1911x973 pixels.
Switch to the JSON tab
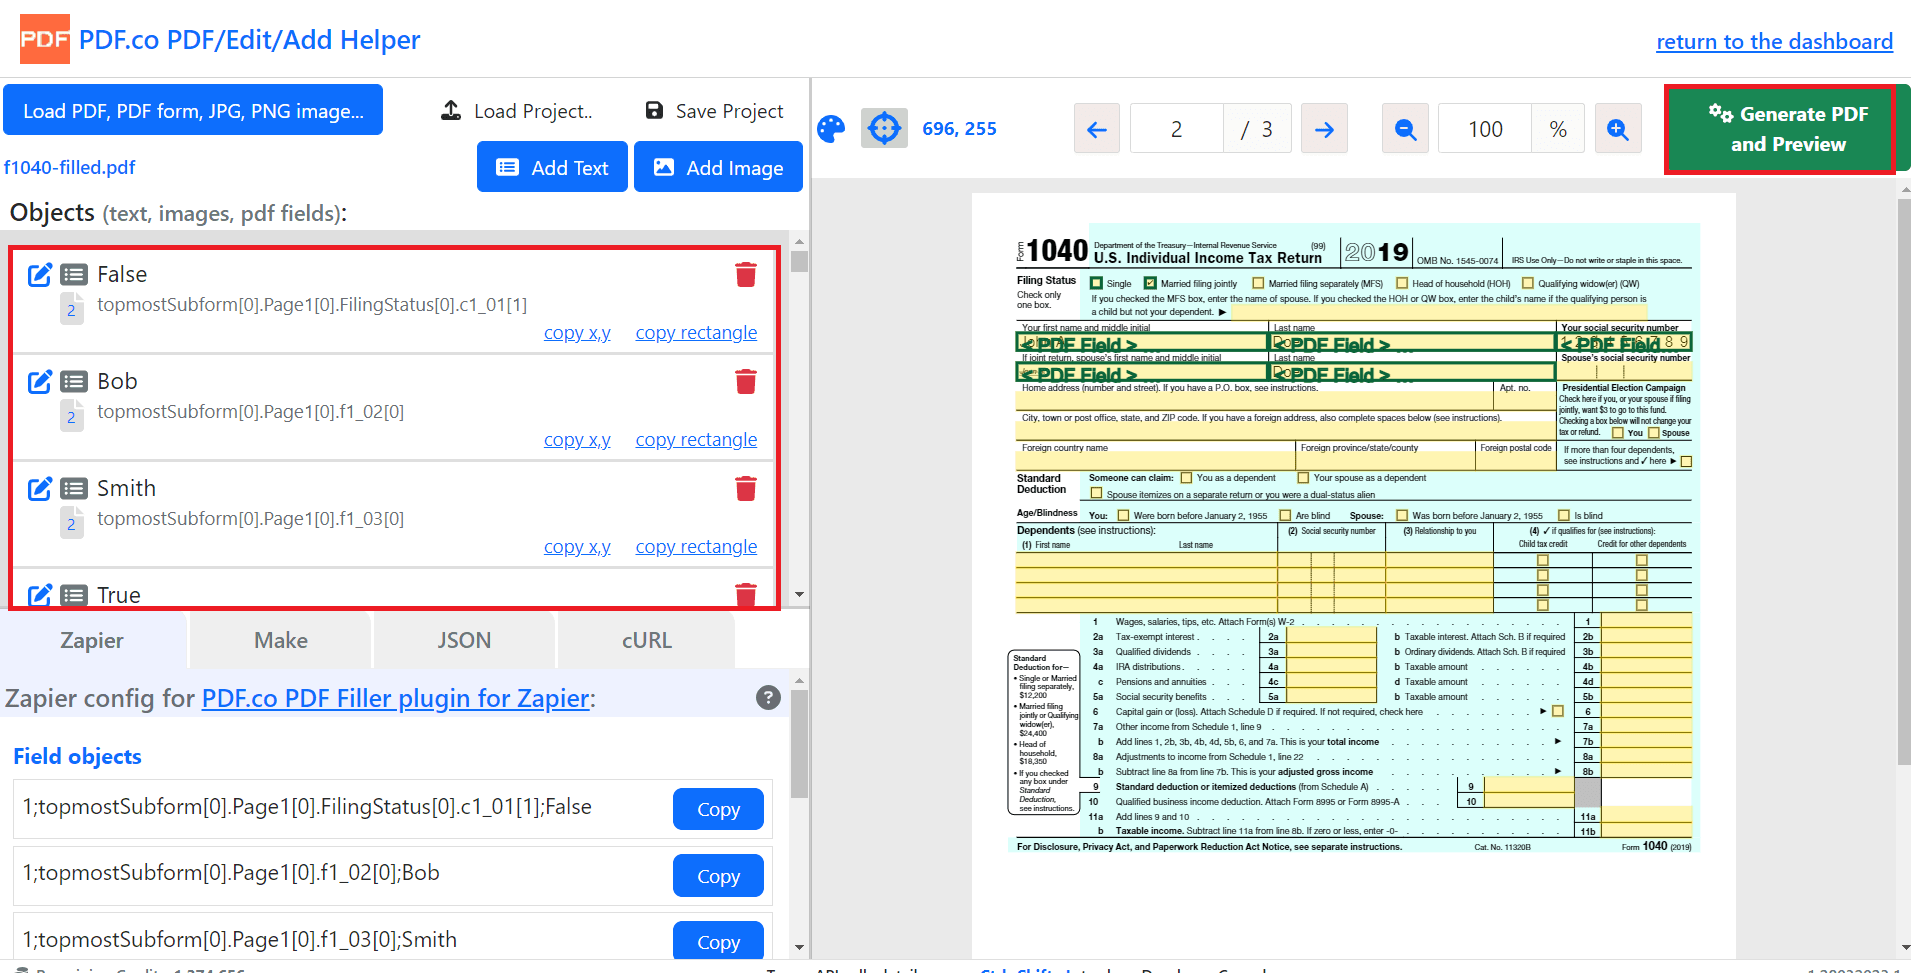pos(464,641)
